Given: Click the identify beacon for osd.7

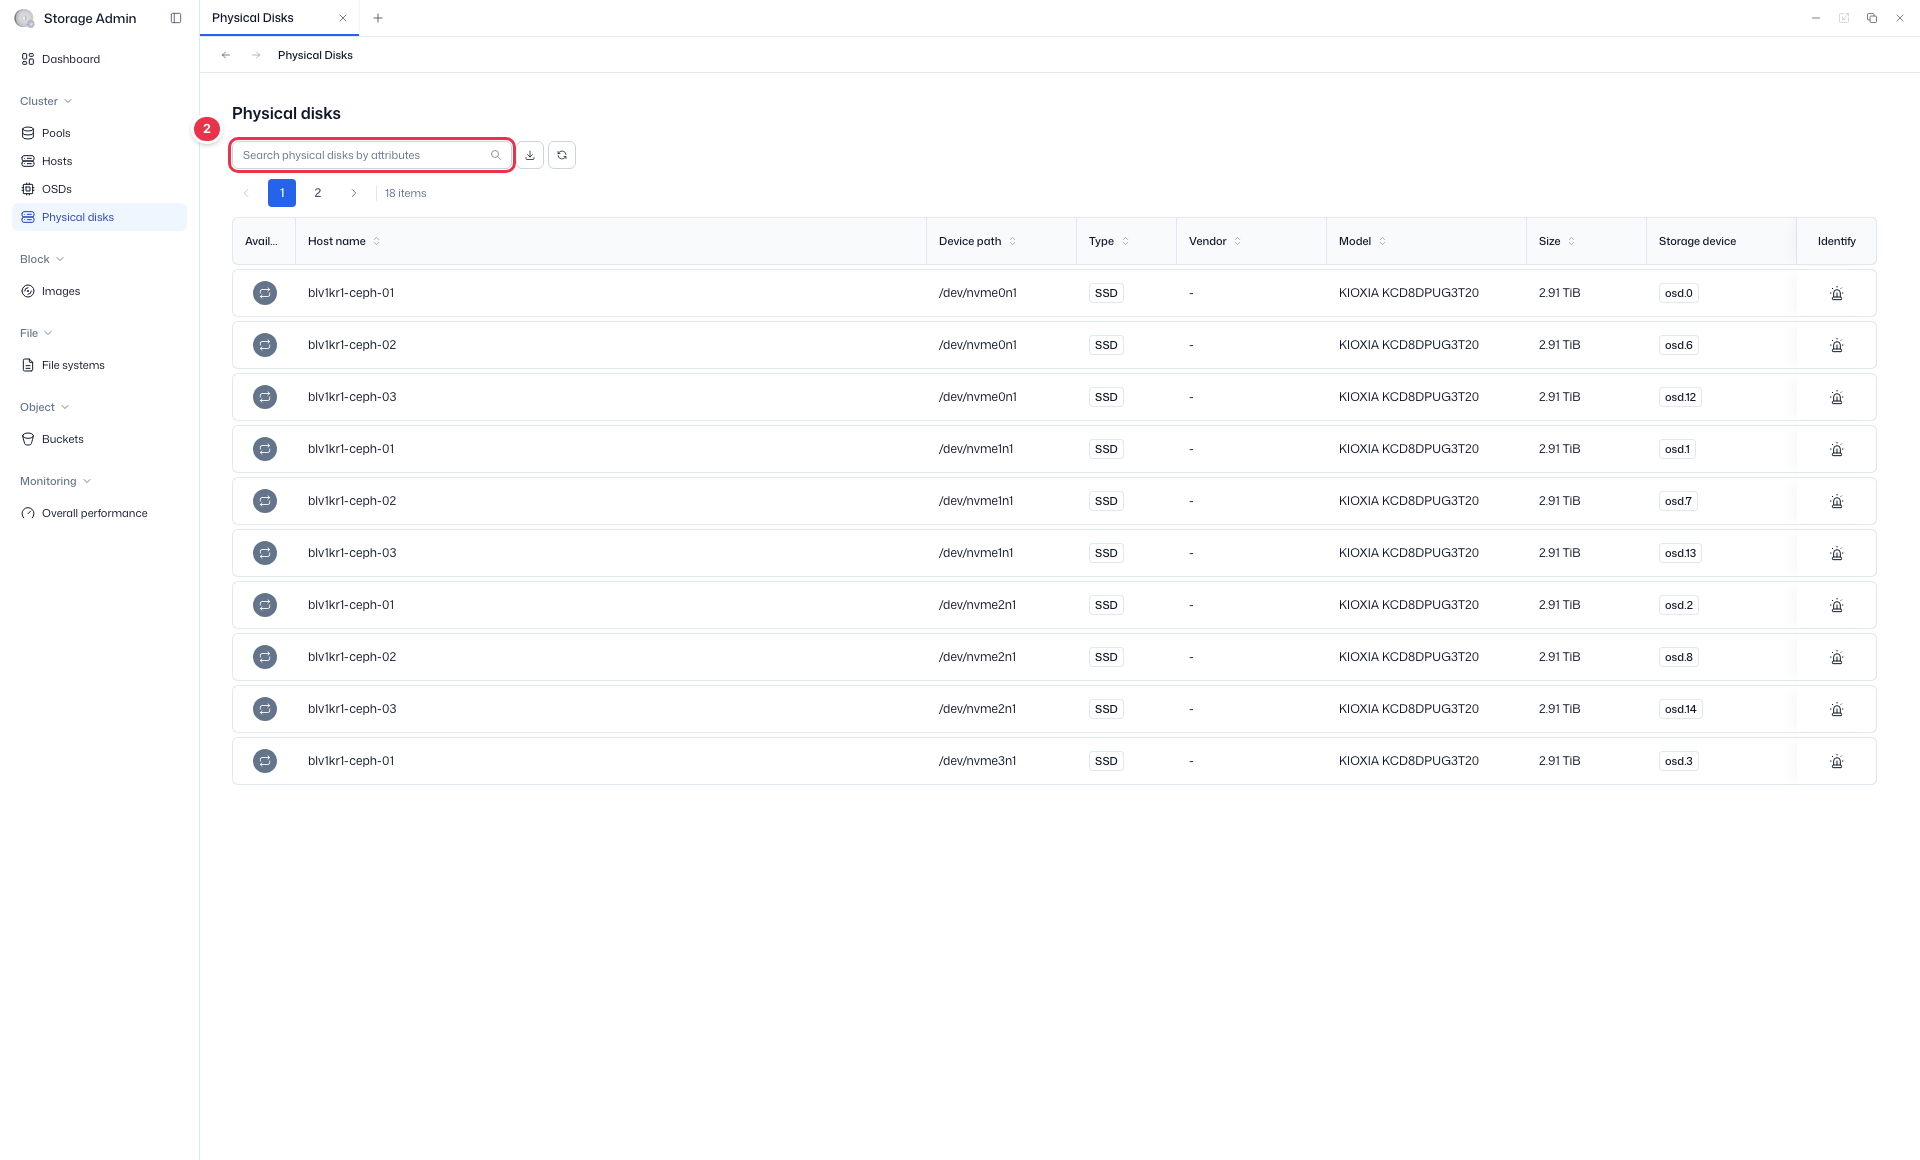Looking at the screenshot, I should click(1836, 501).
